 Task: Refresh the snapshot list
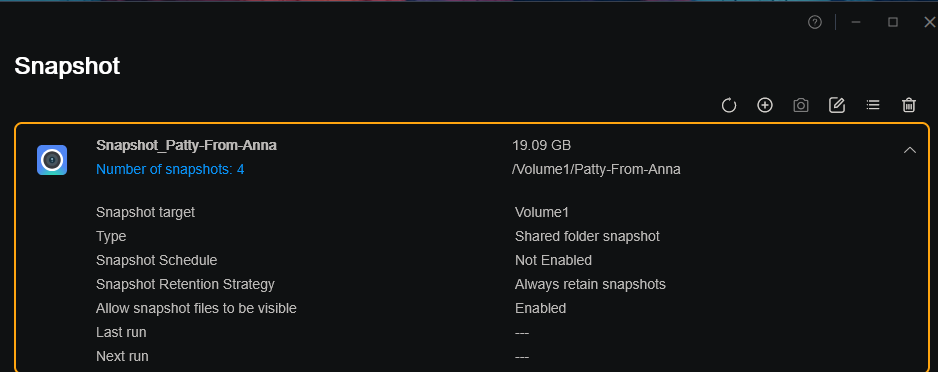pyautogui.click(x=729, y=106)
